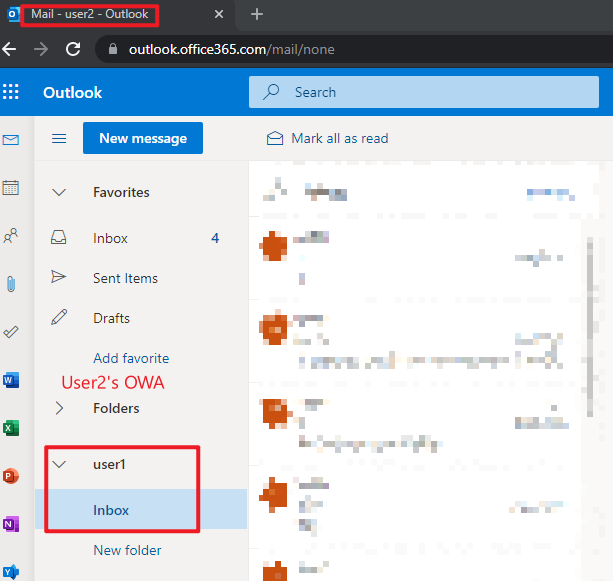Open the Files paperclip icon

coord(11,284)
